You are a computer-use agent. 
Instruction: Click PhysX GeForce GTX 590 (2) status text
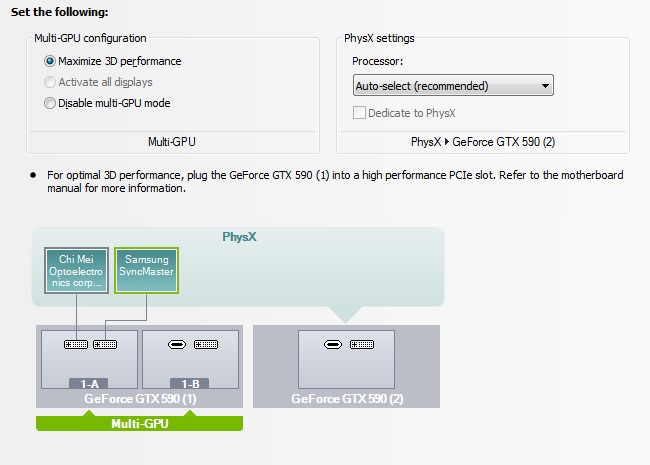[483, 142]
